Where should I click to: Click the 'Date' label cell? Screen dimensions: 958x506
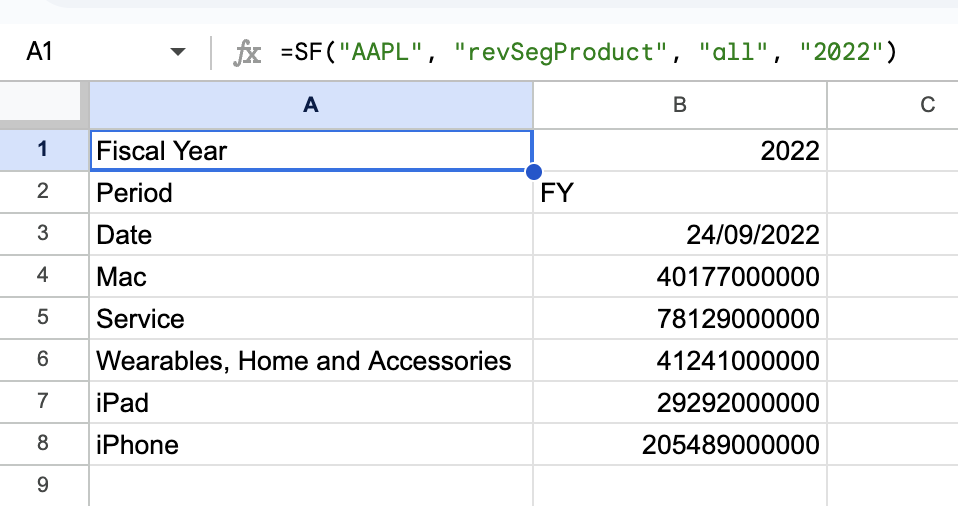[311, 235]
